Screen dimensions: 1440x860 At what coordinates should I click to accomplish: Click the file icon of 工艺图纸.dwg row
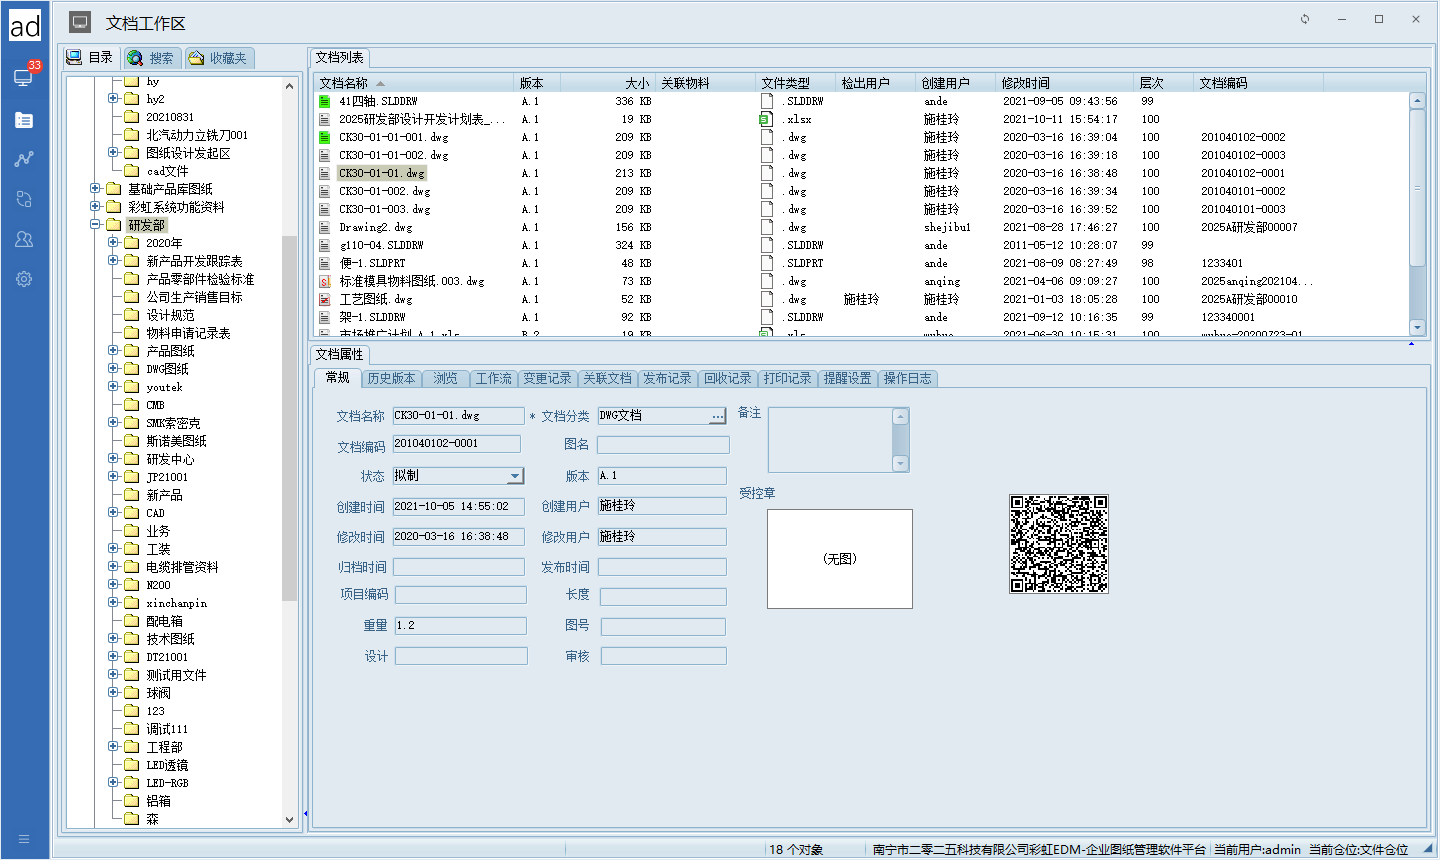point(324,299)
